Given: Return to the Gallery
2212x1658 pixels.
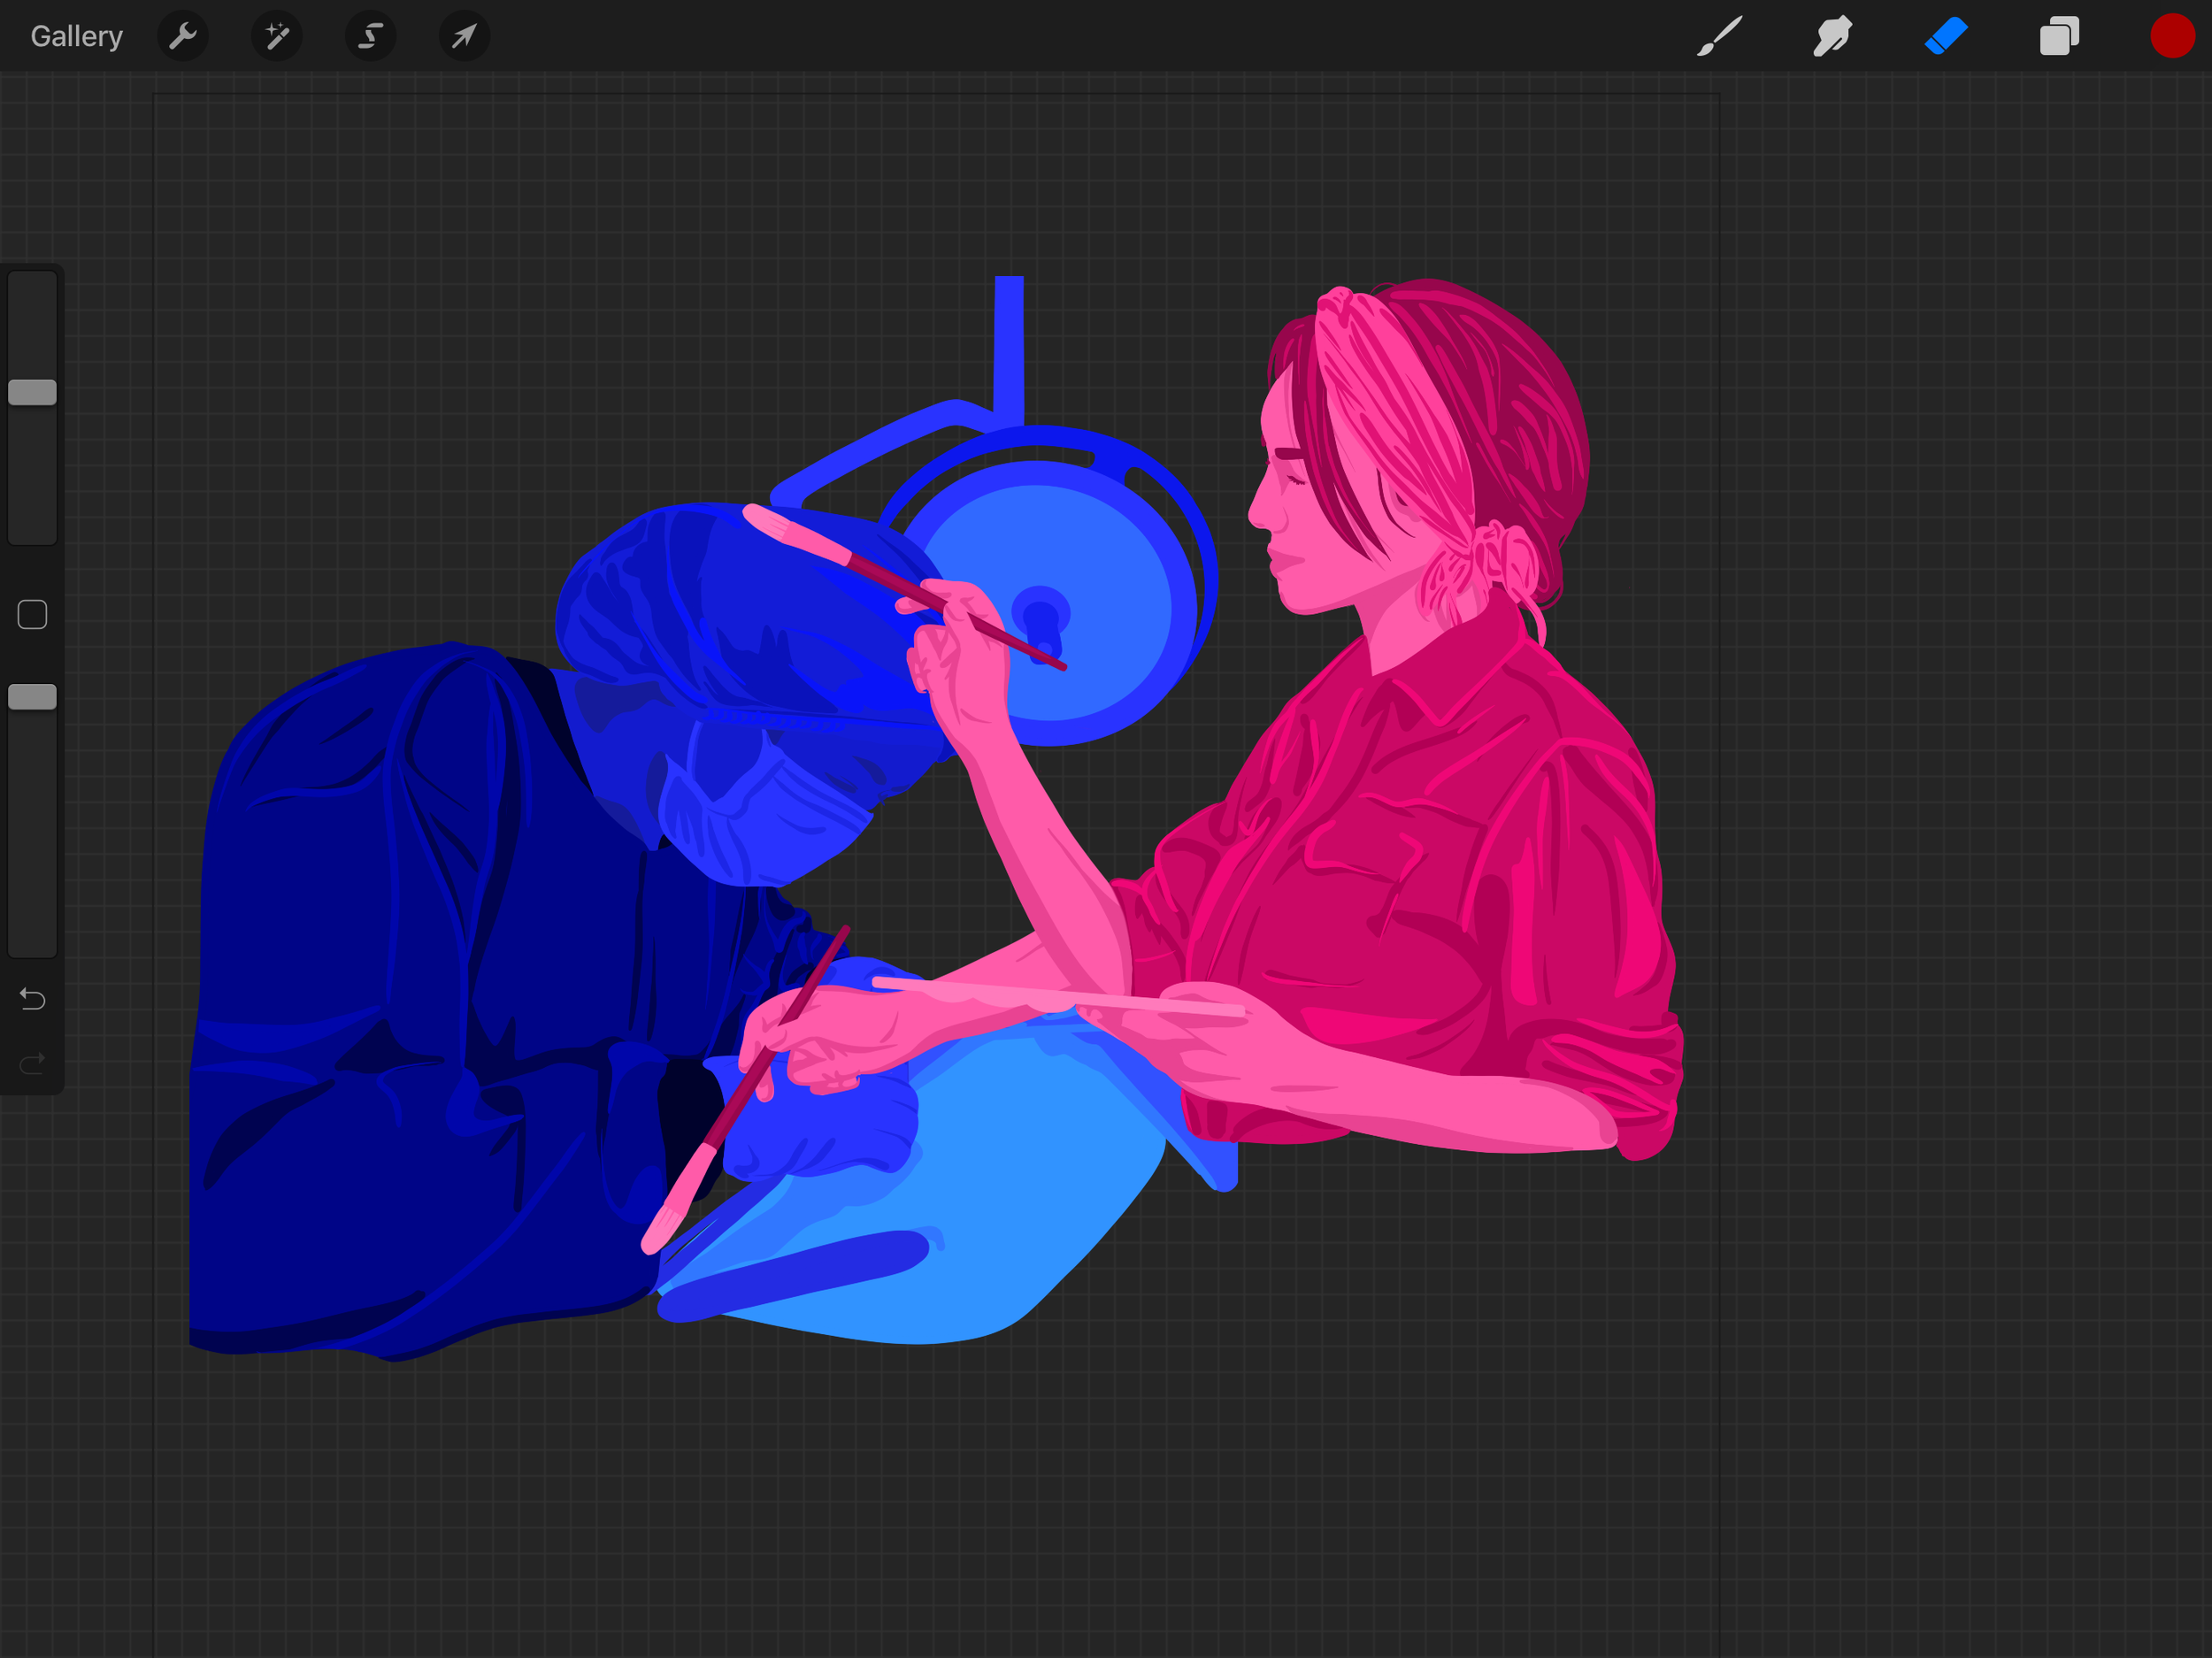Looking at the screenshot, I should [76, 37].
